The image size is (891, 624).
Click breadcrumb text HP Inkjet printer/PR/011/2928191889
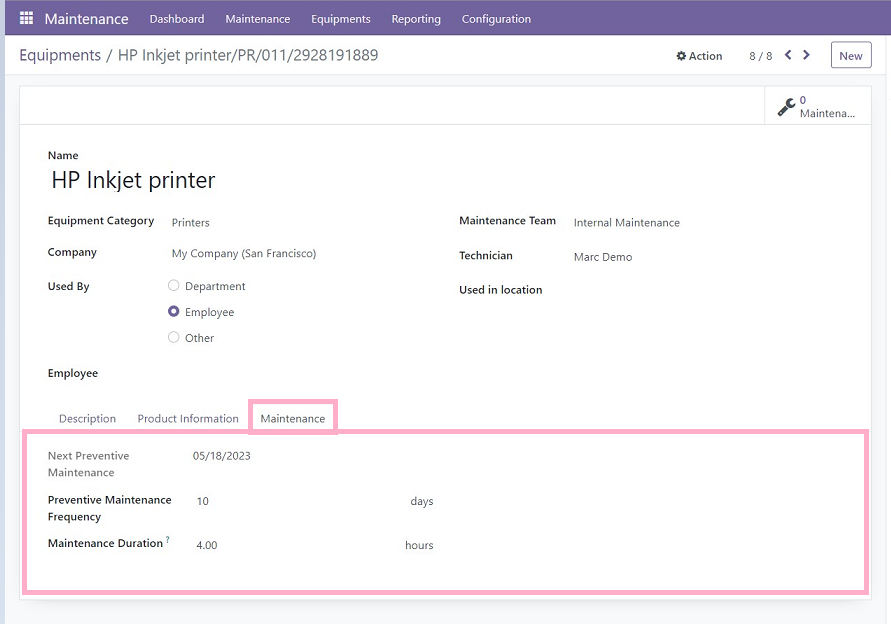248,55
